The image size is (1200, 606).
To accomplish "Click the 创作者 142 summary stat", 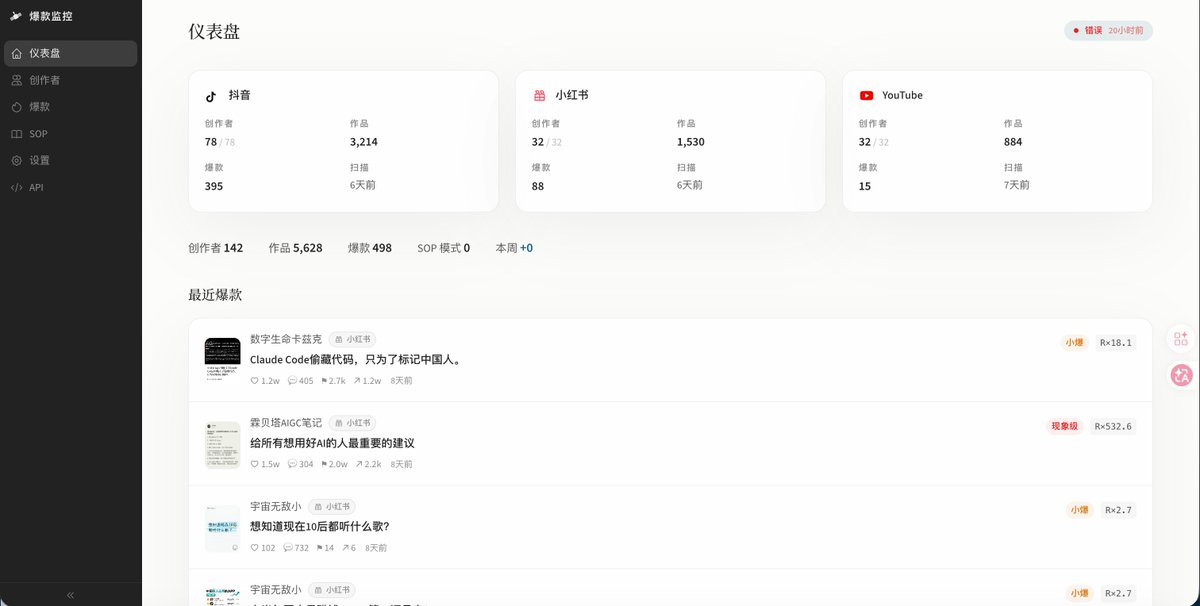I will pos(216,248).
